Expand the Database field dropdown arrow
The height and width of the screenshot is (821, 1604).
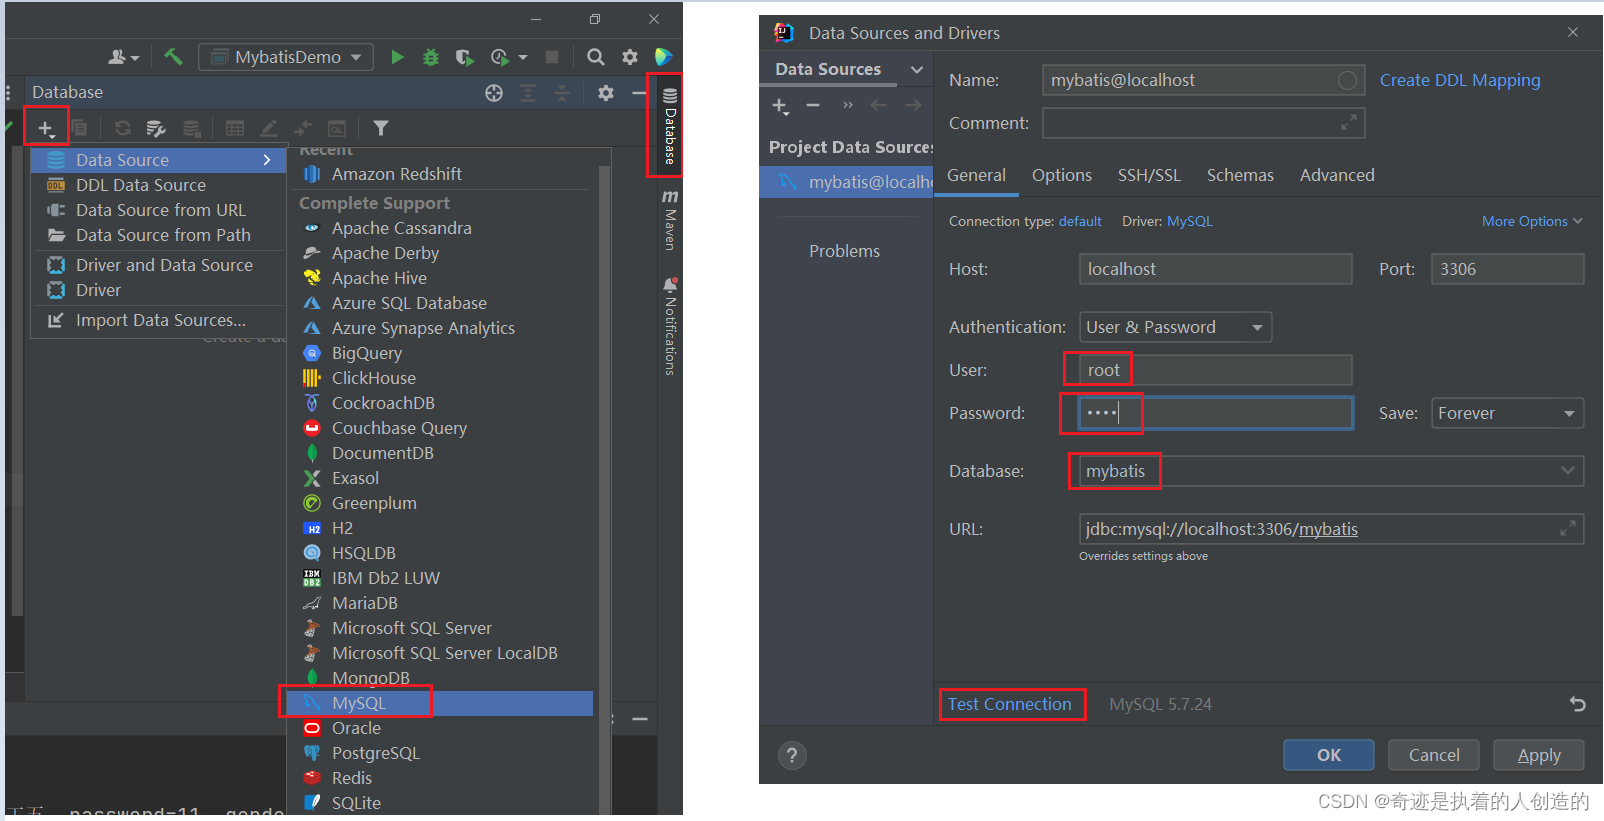pos(1568,470)
